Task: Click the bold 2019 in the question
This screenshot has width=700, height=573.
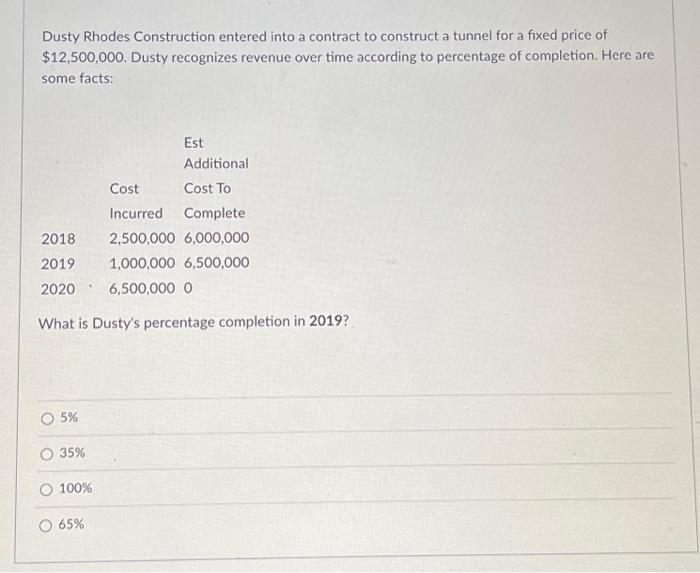Action: tap(326, 323)
